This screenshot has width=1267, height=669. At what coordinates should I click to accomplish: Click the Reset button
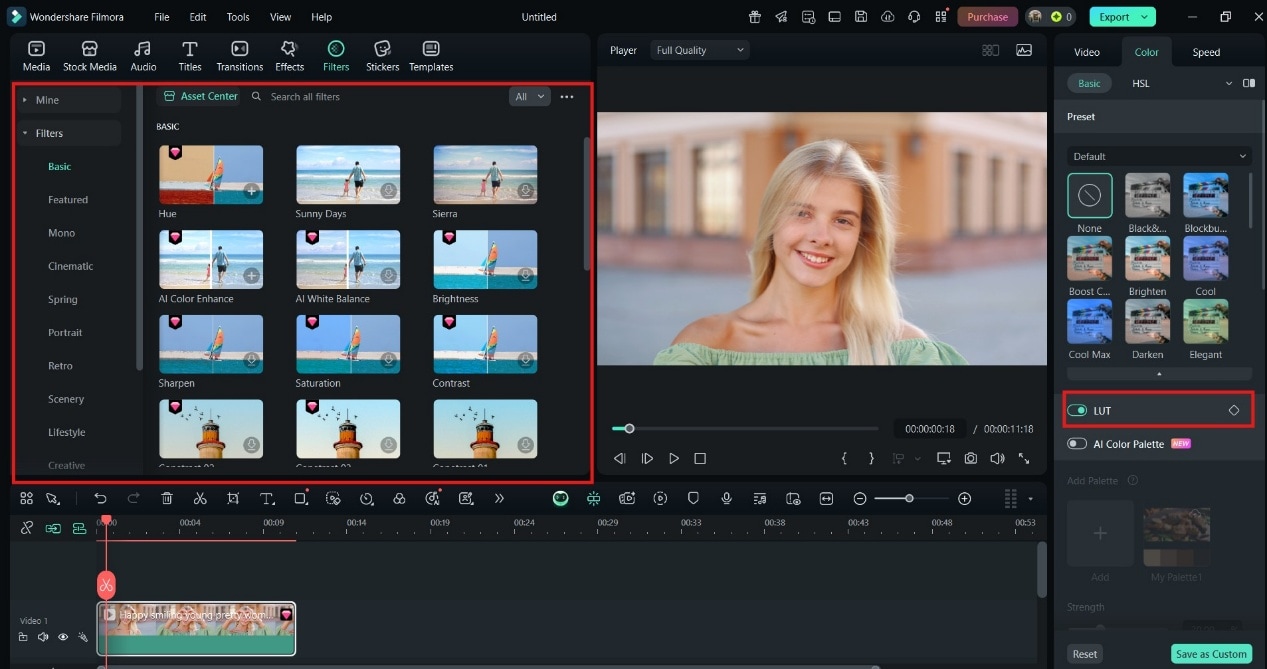(x=1085, y=654)
